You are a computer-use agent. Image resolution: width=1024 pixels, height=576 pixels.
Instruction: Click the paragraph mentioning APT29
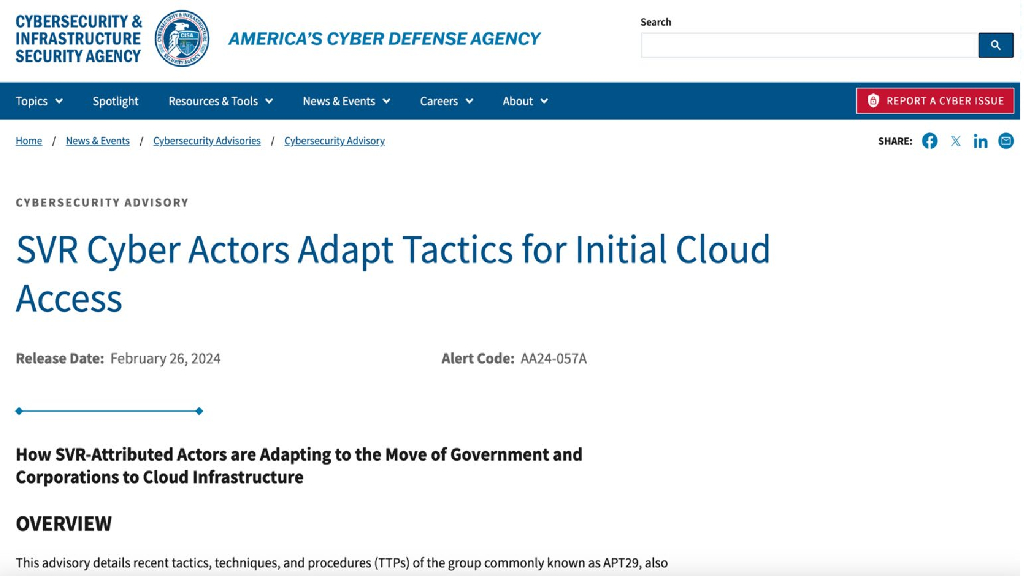click(342, 563)
